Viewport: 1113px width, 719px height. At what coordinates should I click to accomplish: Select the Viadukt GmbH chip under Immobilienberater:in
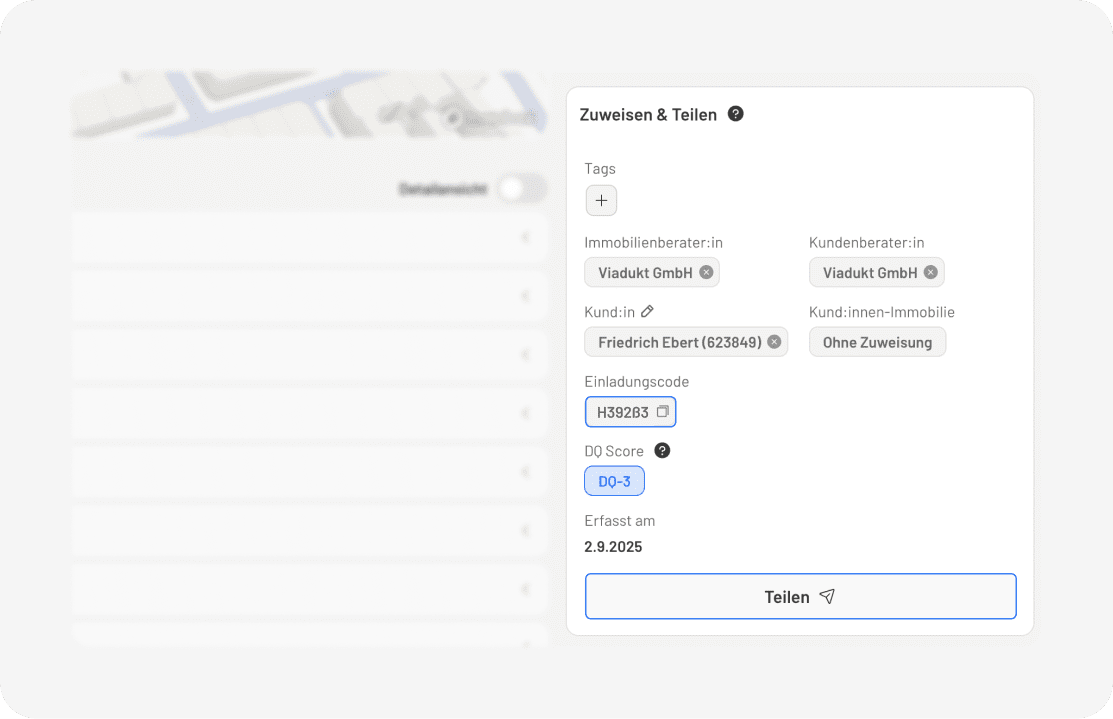click(x=645, y=272)
